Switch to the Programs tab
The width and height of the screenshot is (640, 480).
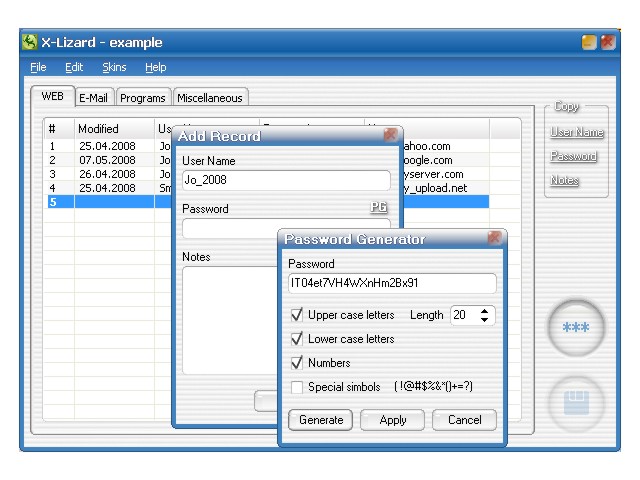(143, 98)
